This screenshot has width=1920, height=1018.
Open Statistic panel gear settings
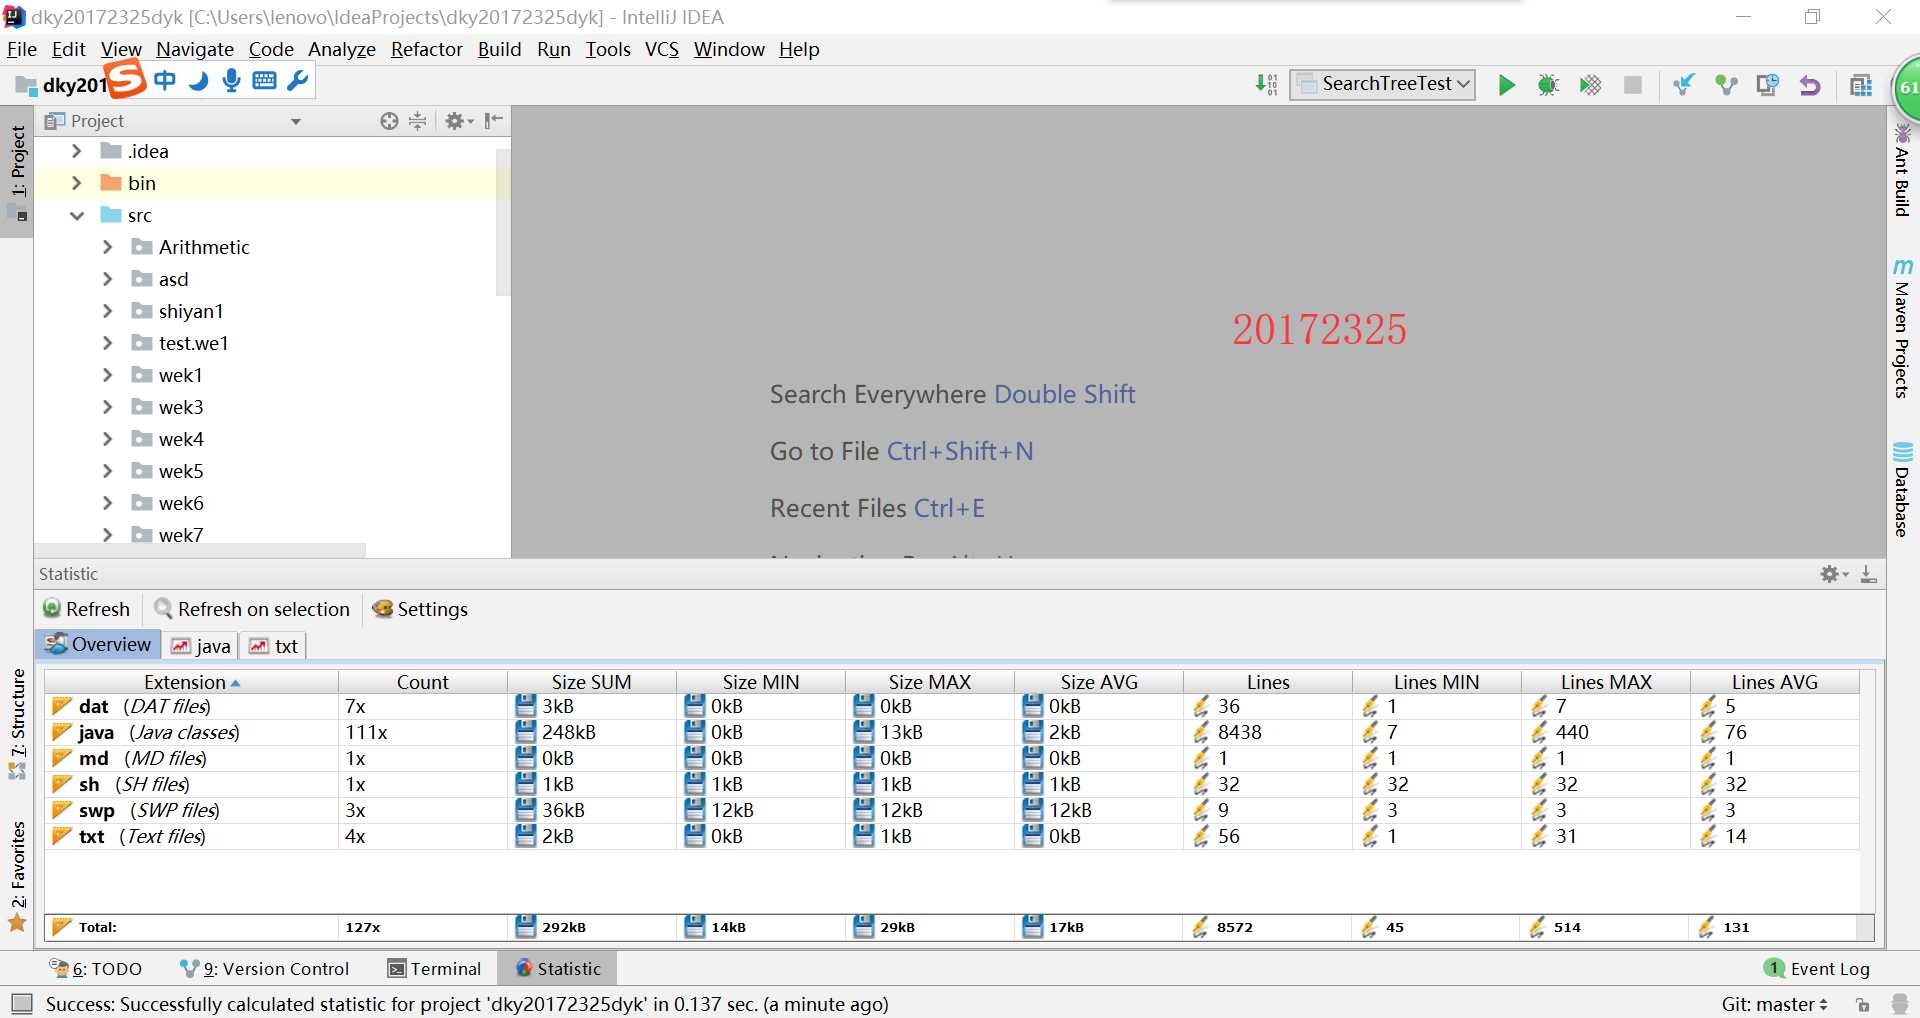pos(1833,574)
